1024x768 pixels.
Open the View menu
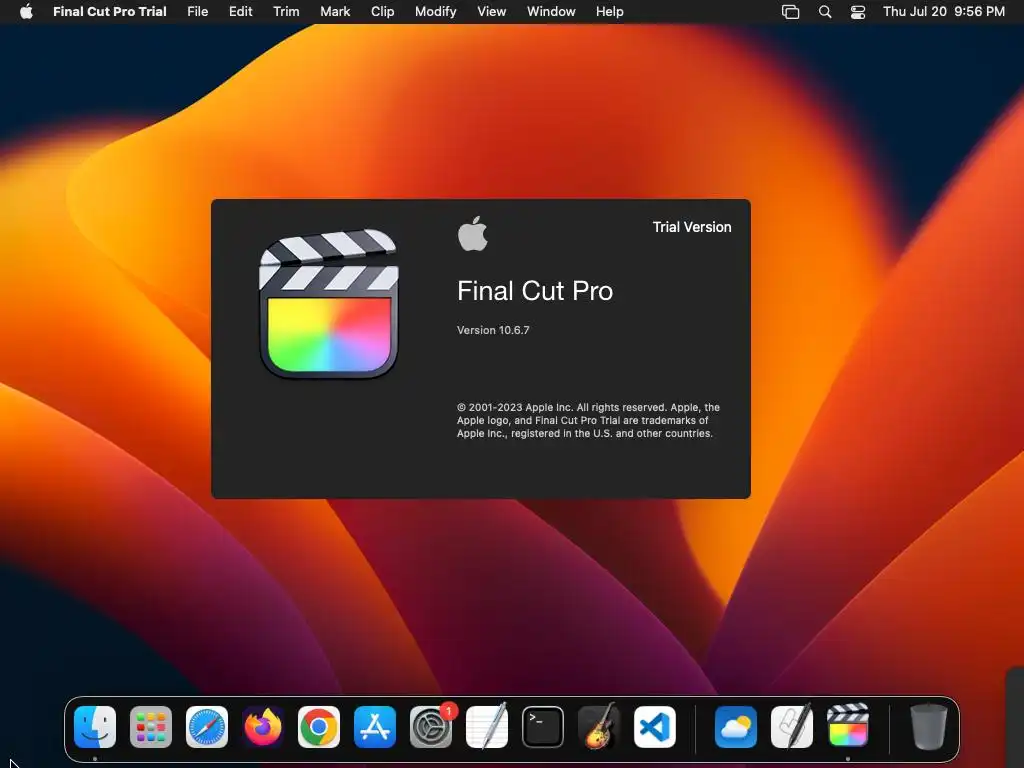(491, 11)
